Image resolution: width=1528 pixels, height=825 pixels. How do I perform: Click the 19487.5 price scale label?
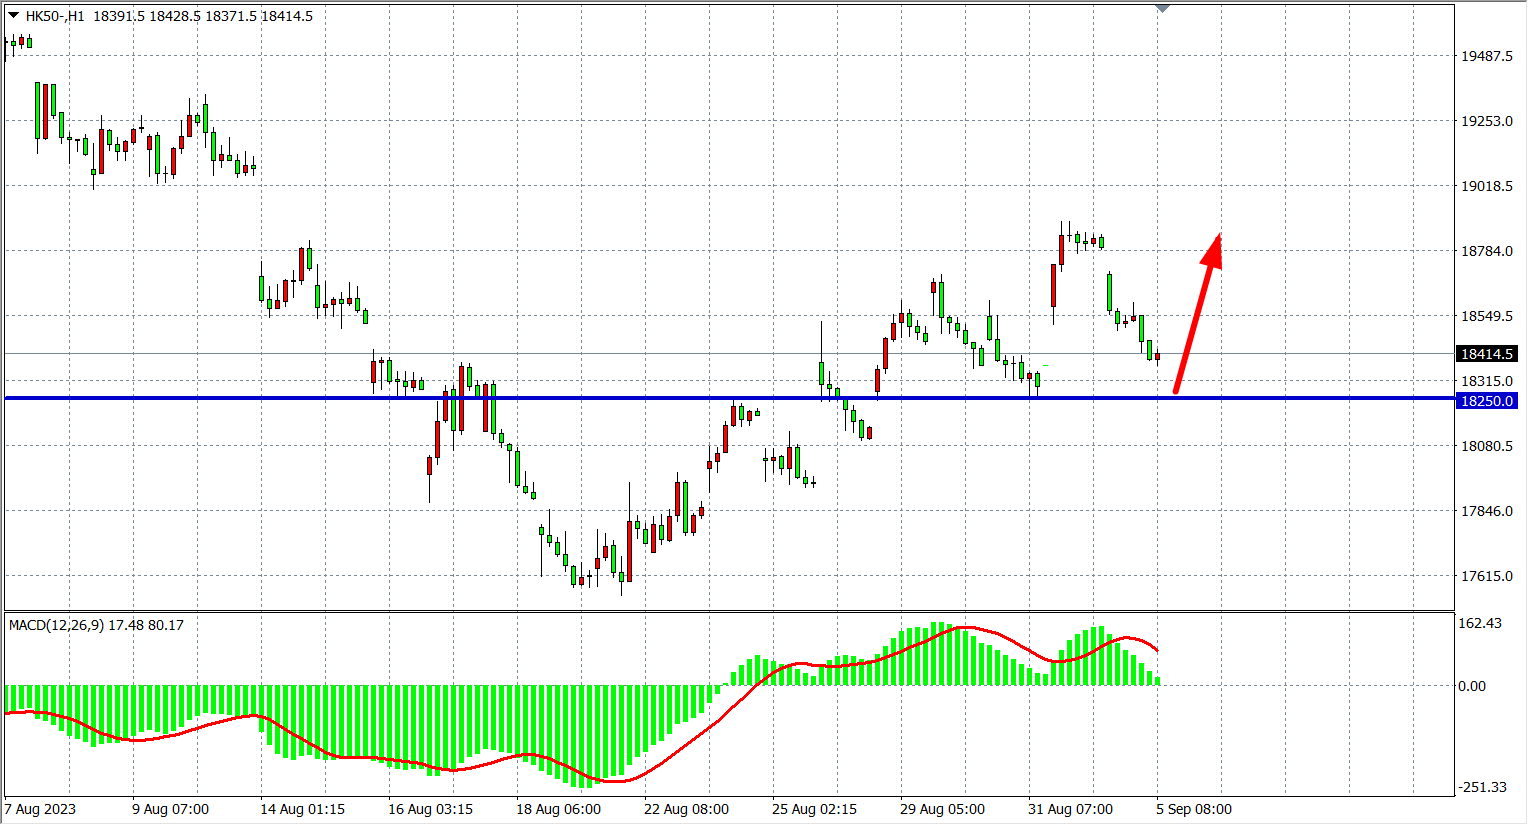tap(1487, 56)
